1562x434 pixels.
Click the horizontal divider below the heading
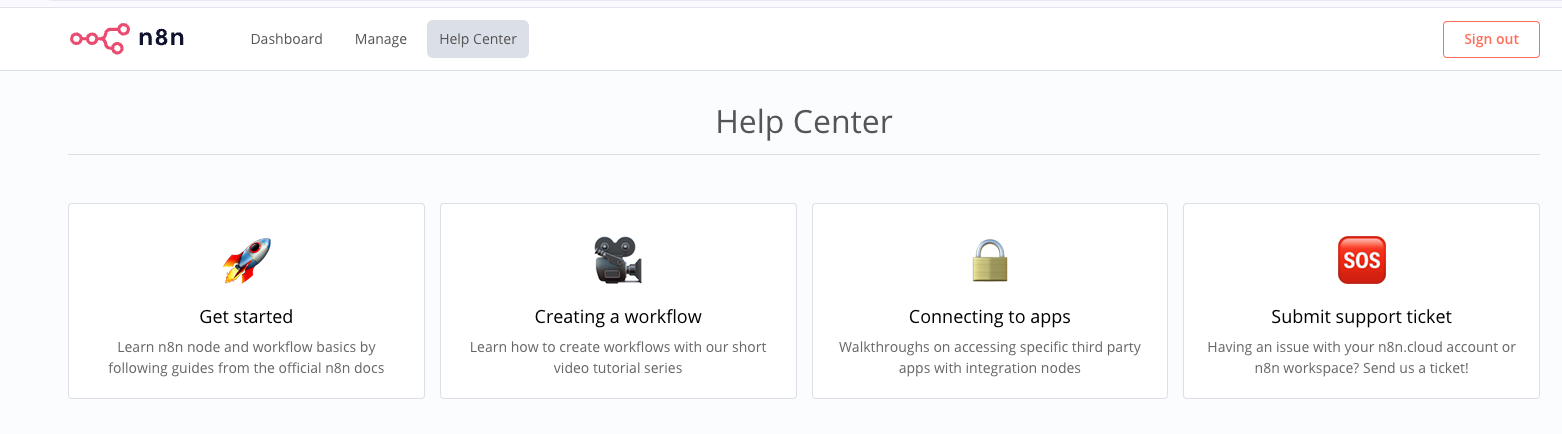(x=804, y=155)
